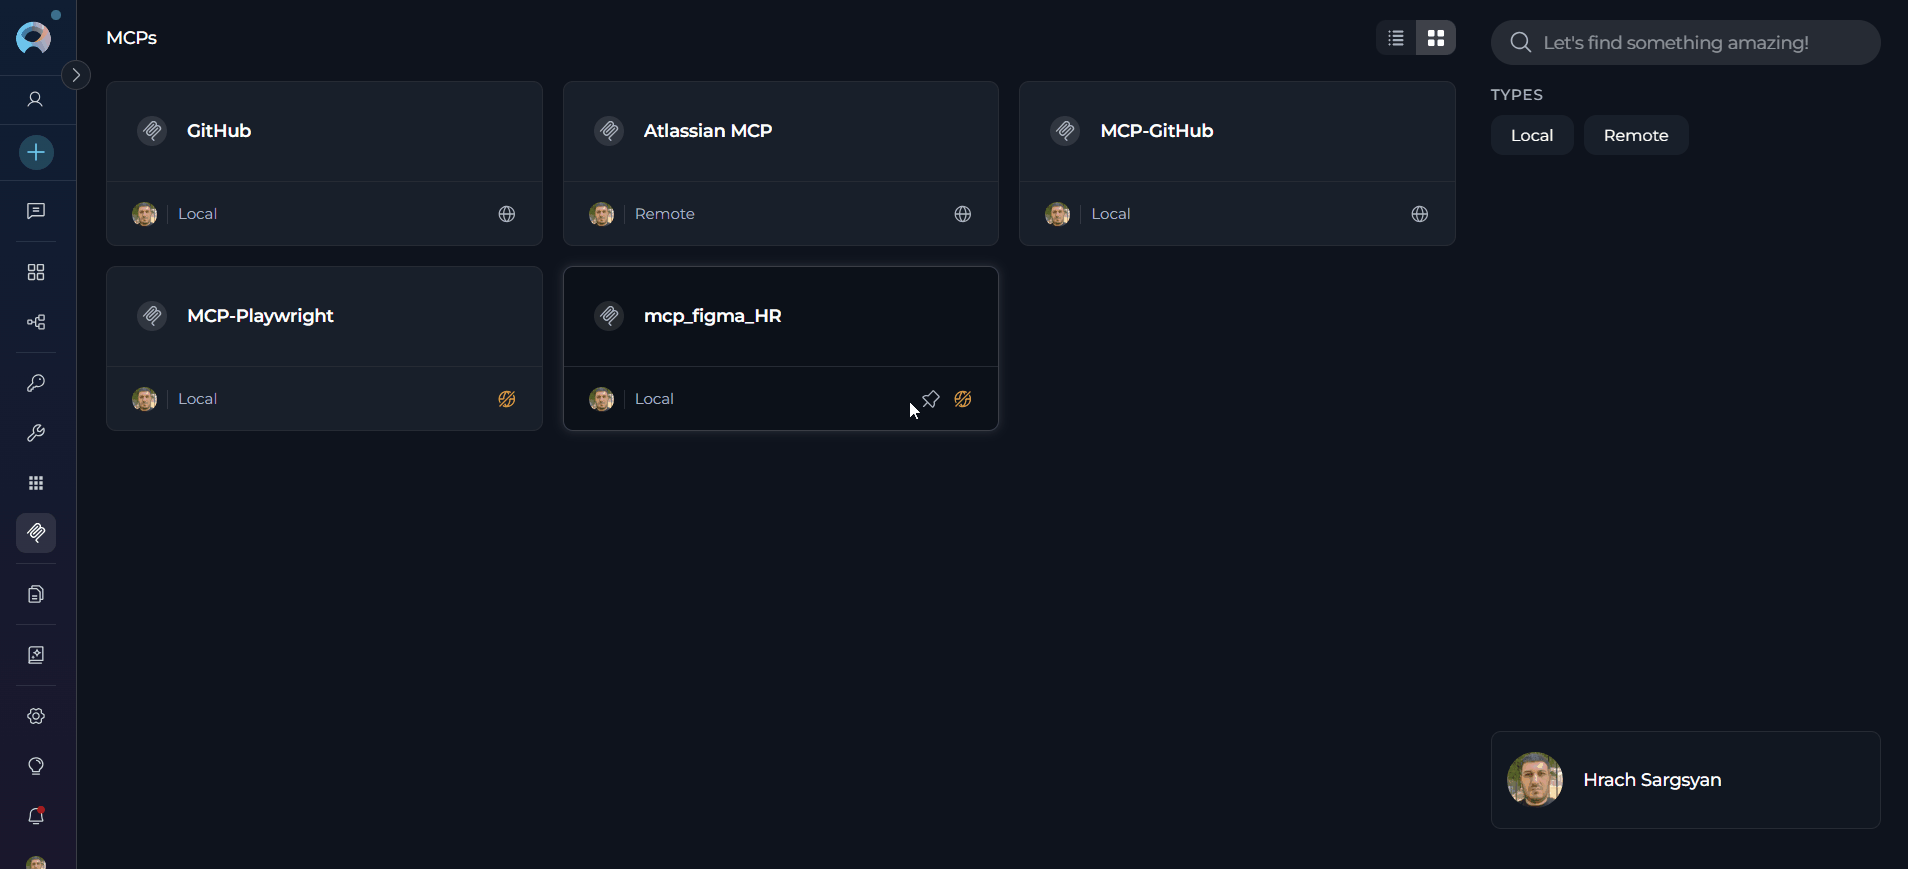Open the lightbulb ideas sidebar icon
This screenshot has height=869, width=1908.
point(36,766)
